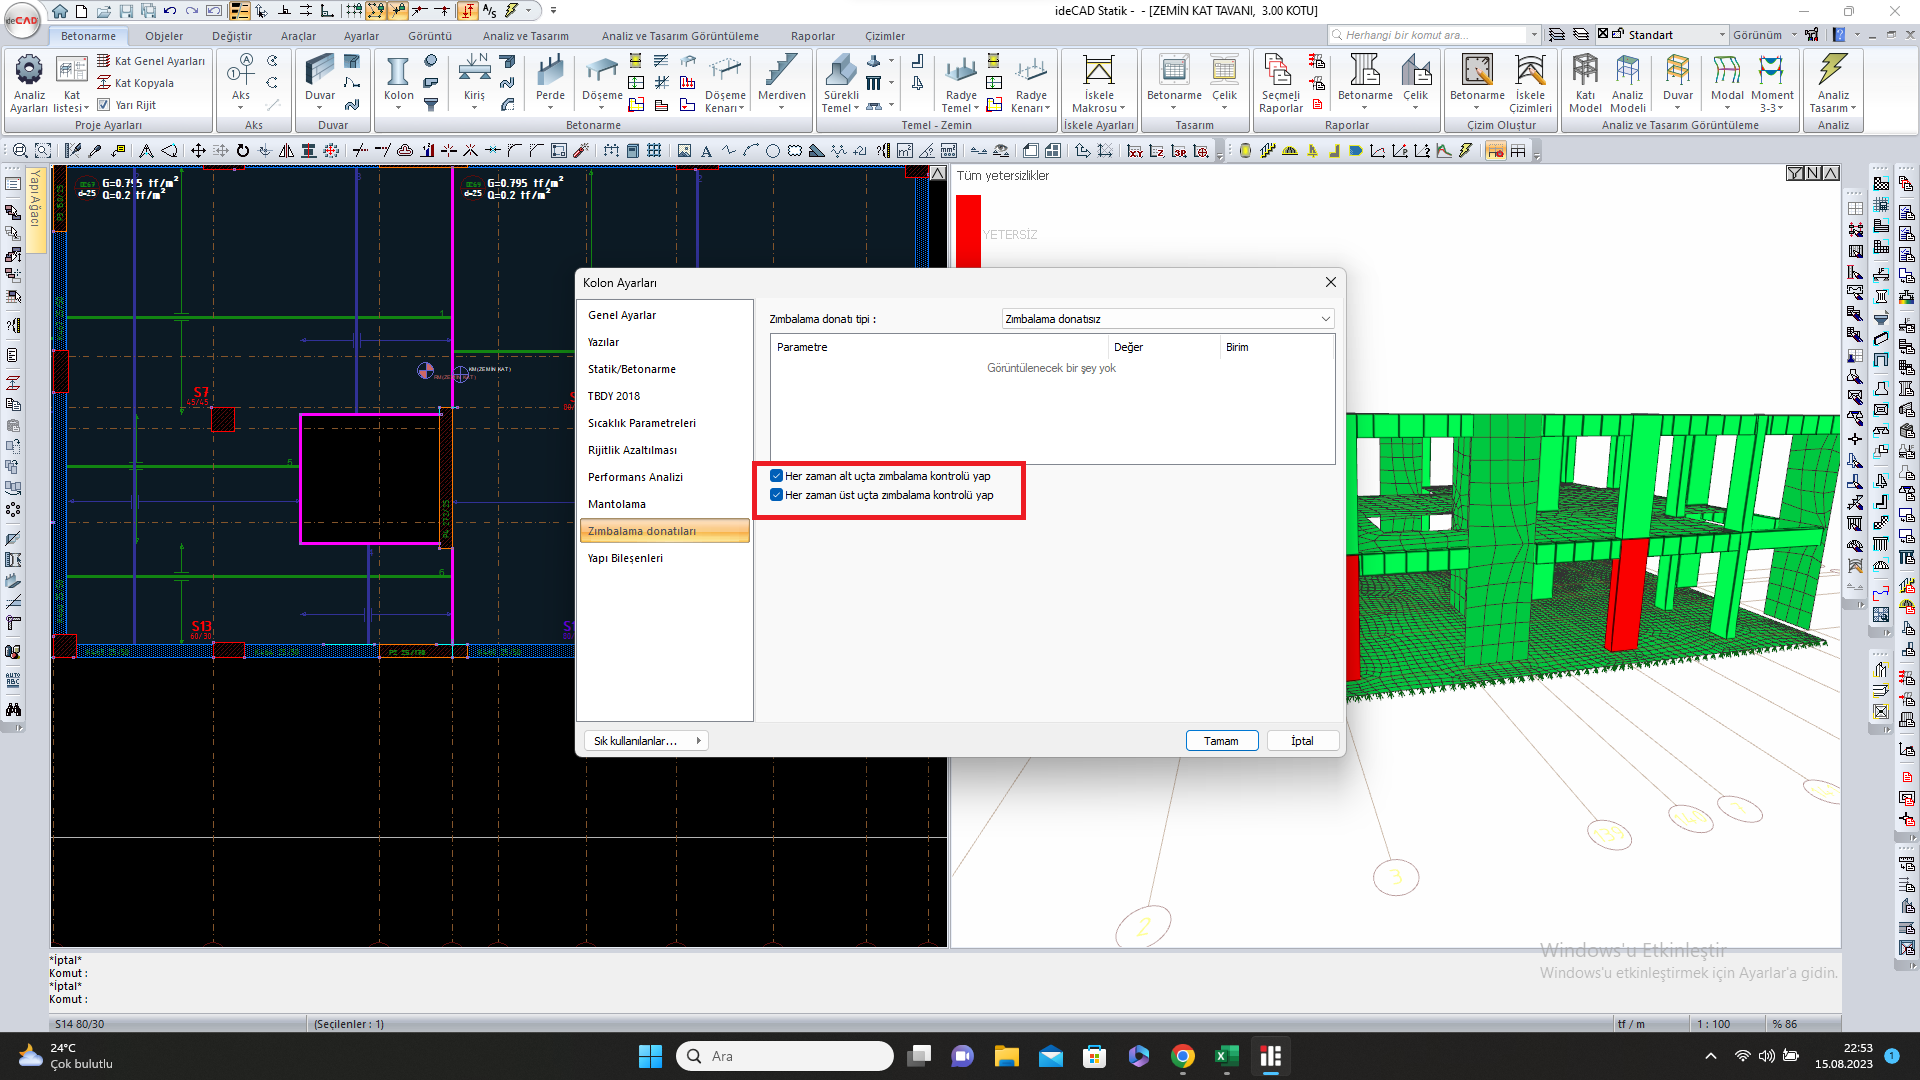Viewport: 1920px width, 1080px height.
Task: Open Seçmeli Raporlar
Action: (1280, 83)
